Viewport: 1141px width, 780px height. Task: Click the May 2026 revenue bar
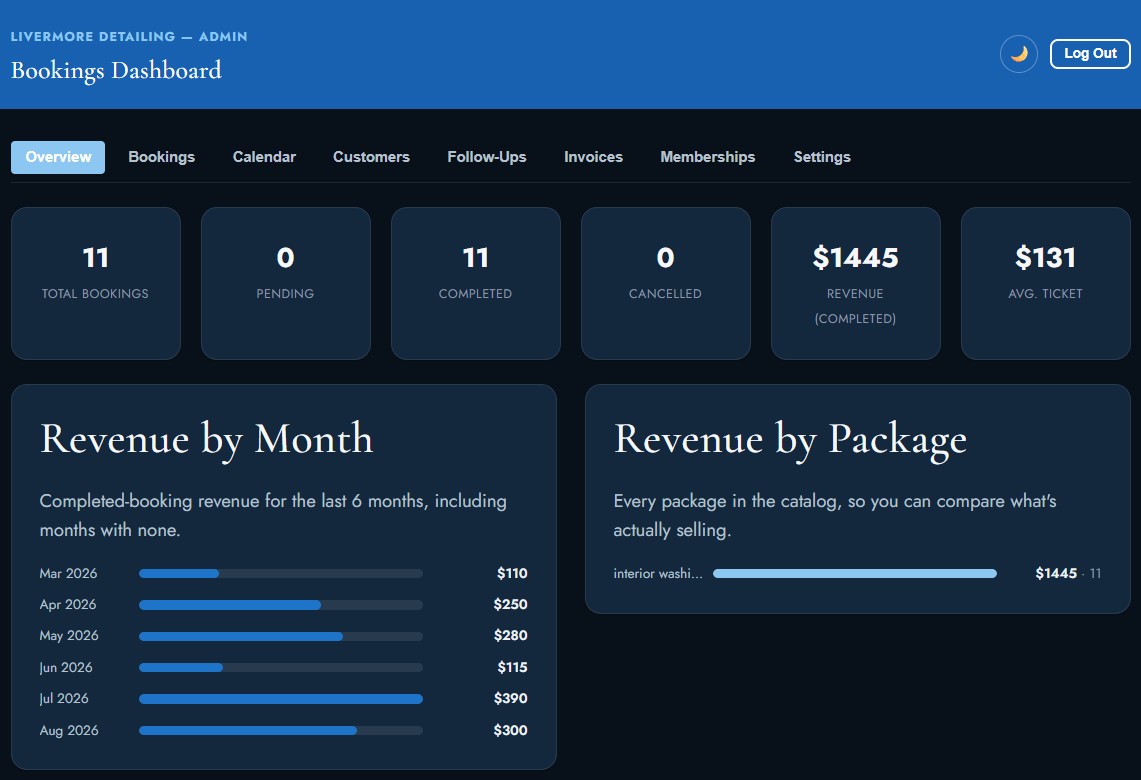[280, 636]
